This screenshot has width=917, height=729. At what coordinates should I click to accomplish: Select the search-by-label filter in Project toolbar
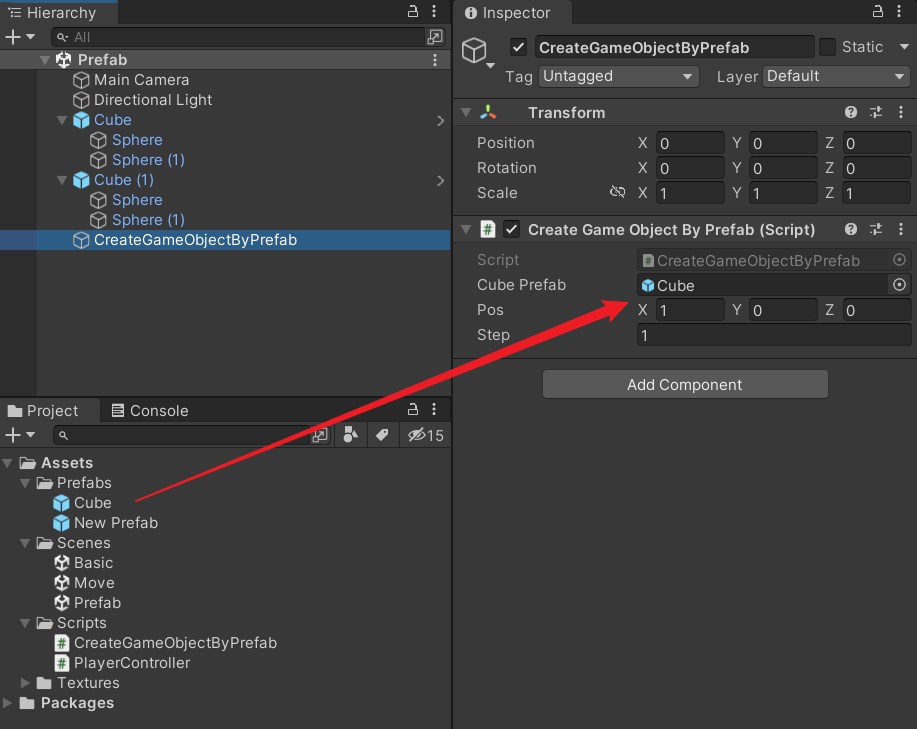click(383, 435)
